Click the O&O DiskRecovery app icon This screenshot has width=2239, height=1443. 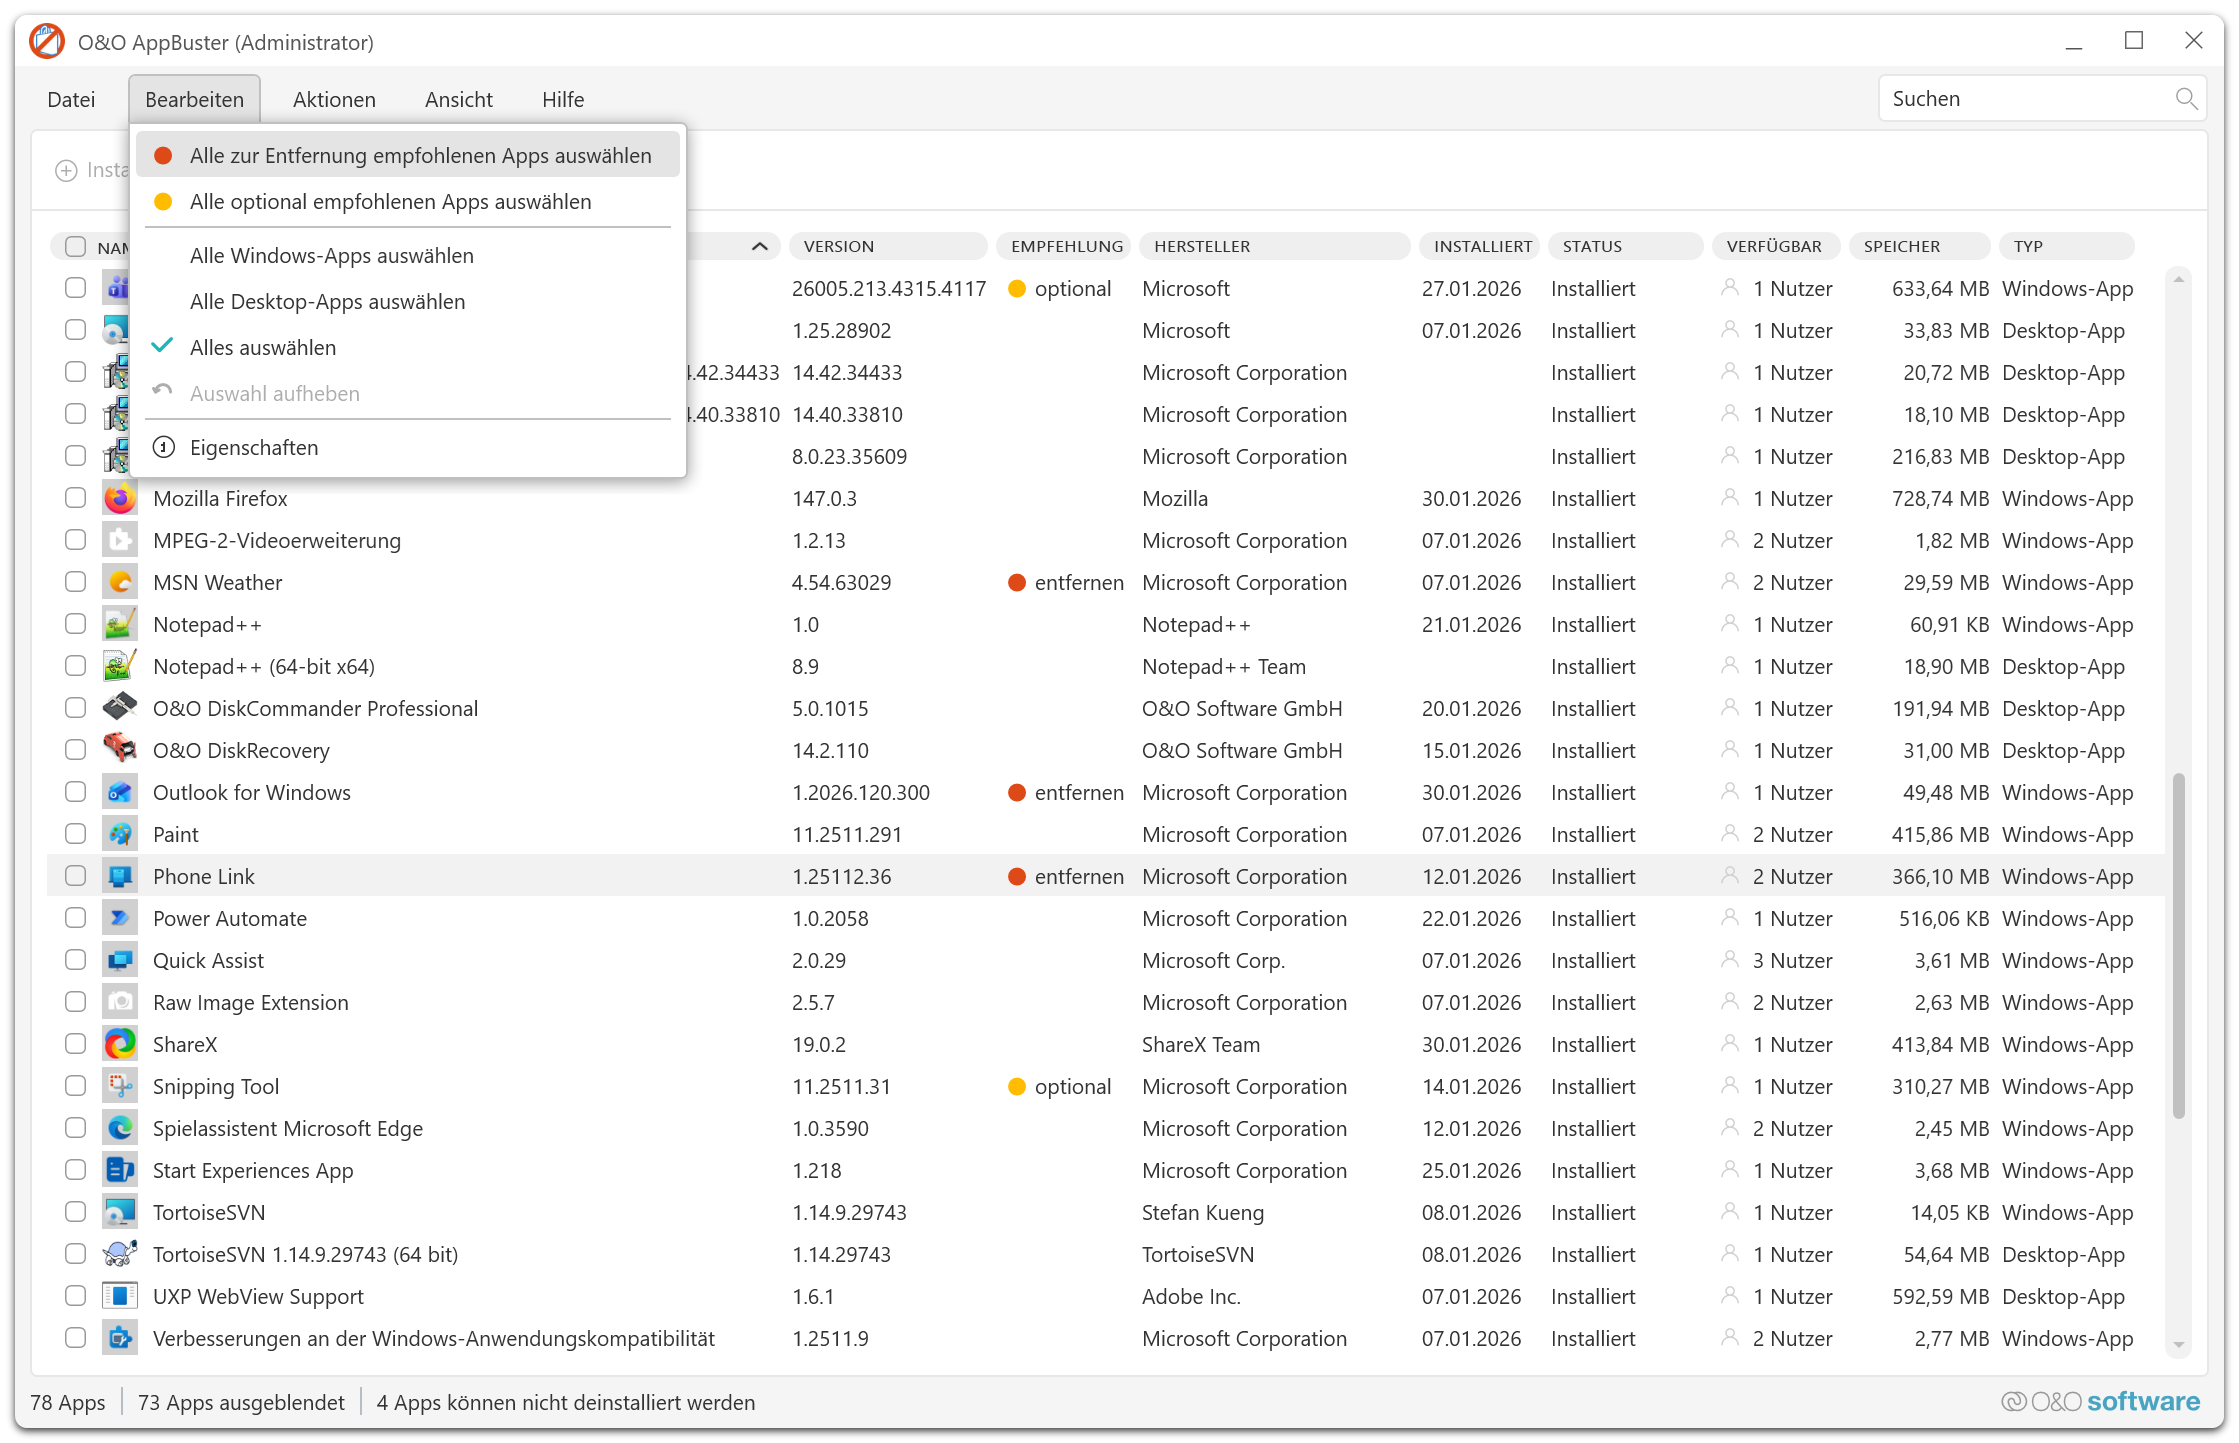[x=120, y=750]
